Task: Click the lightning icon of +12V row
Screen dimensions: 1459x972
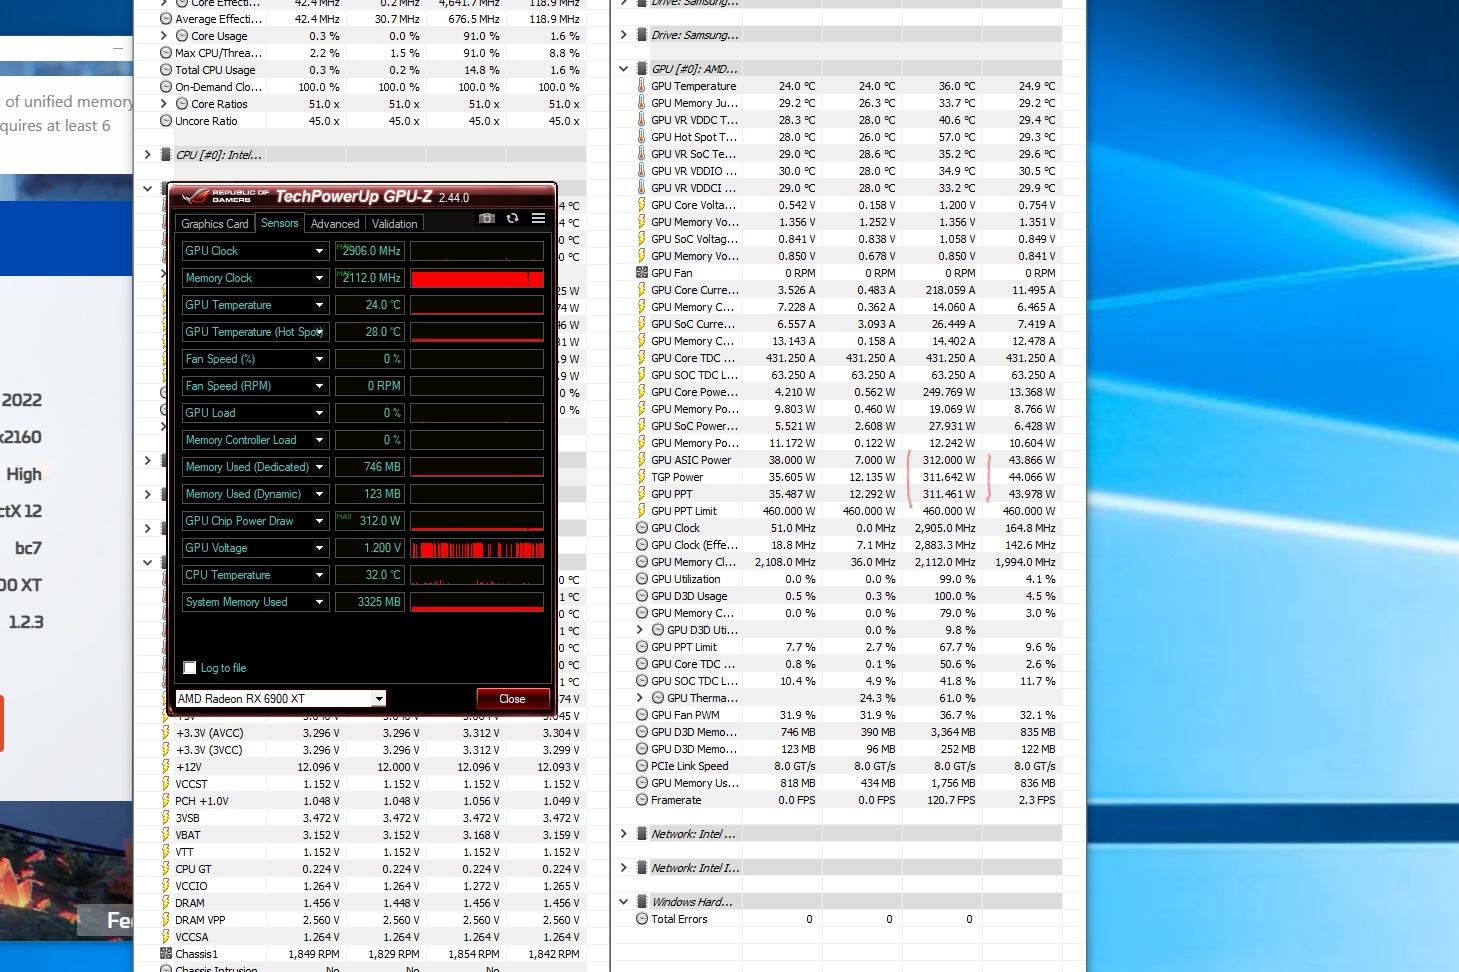Action: tap(166, 767)
